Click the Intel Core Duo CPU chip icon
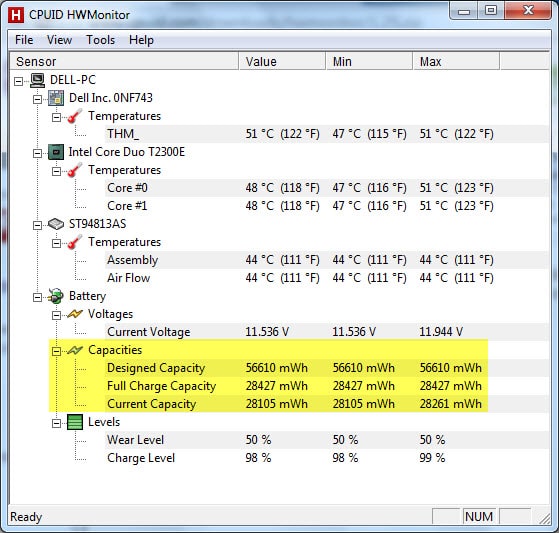 56,152
